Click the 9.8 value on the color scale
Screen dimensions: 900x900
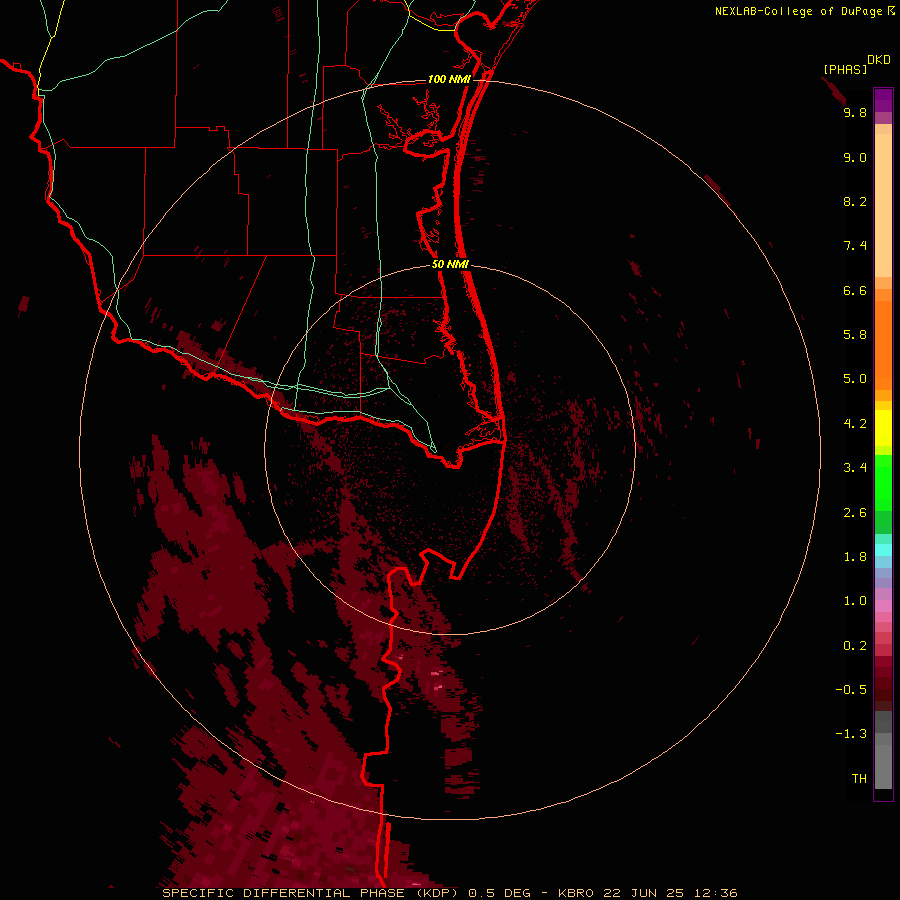pos(855,112)
